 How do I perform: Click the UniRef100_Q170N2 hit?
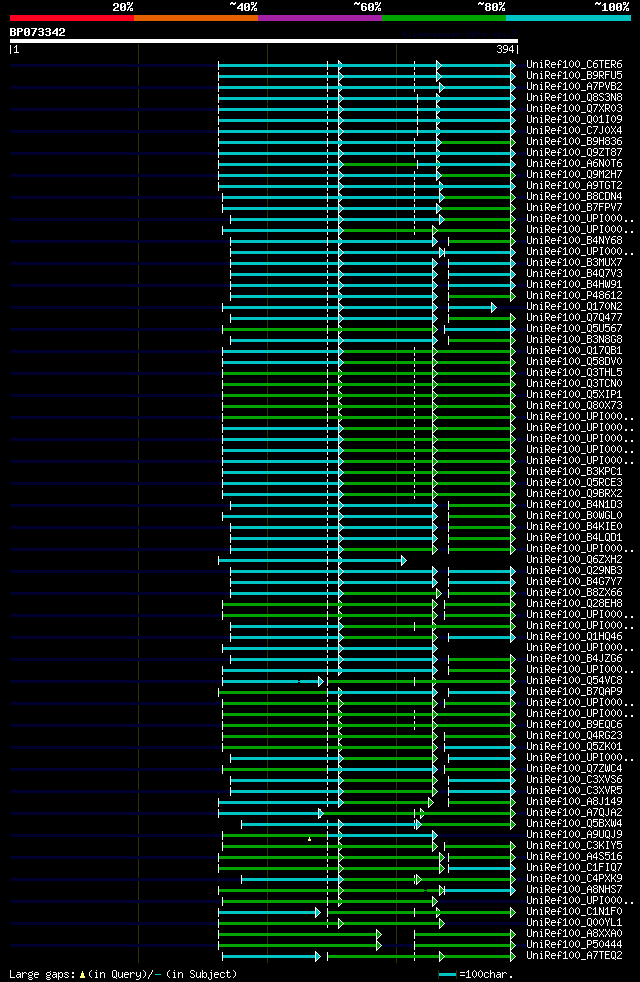[574, 306]
